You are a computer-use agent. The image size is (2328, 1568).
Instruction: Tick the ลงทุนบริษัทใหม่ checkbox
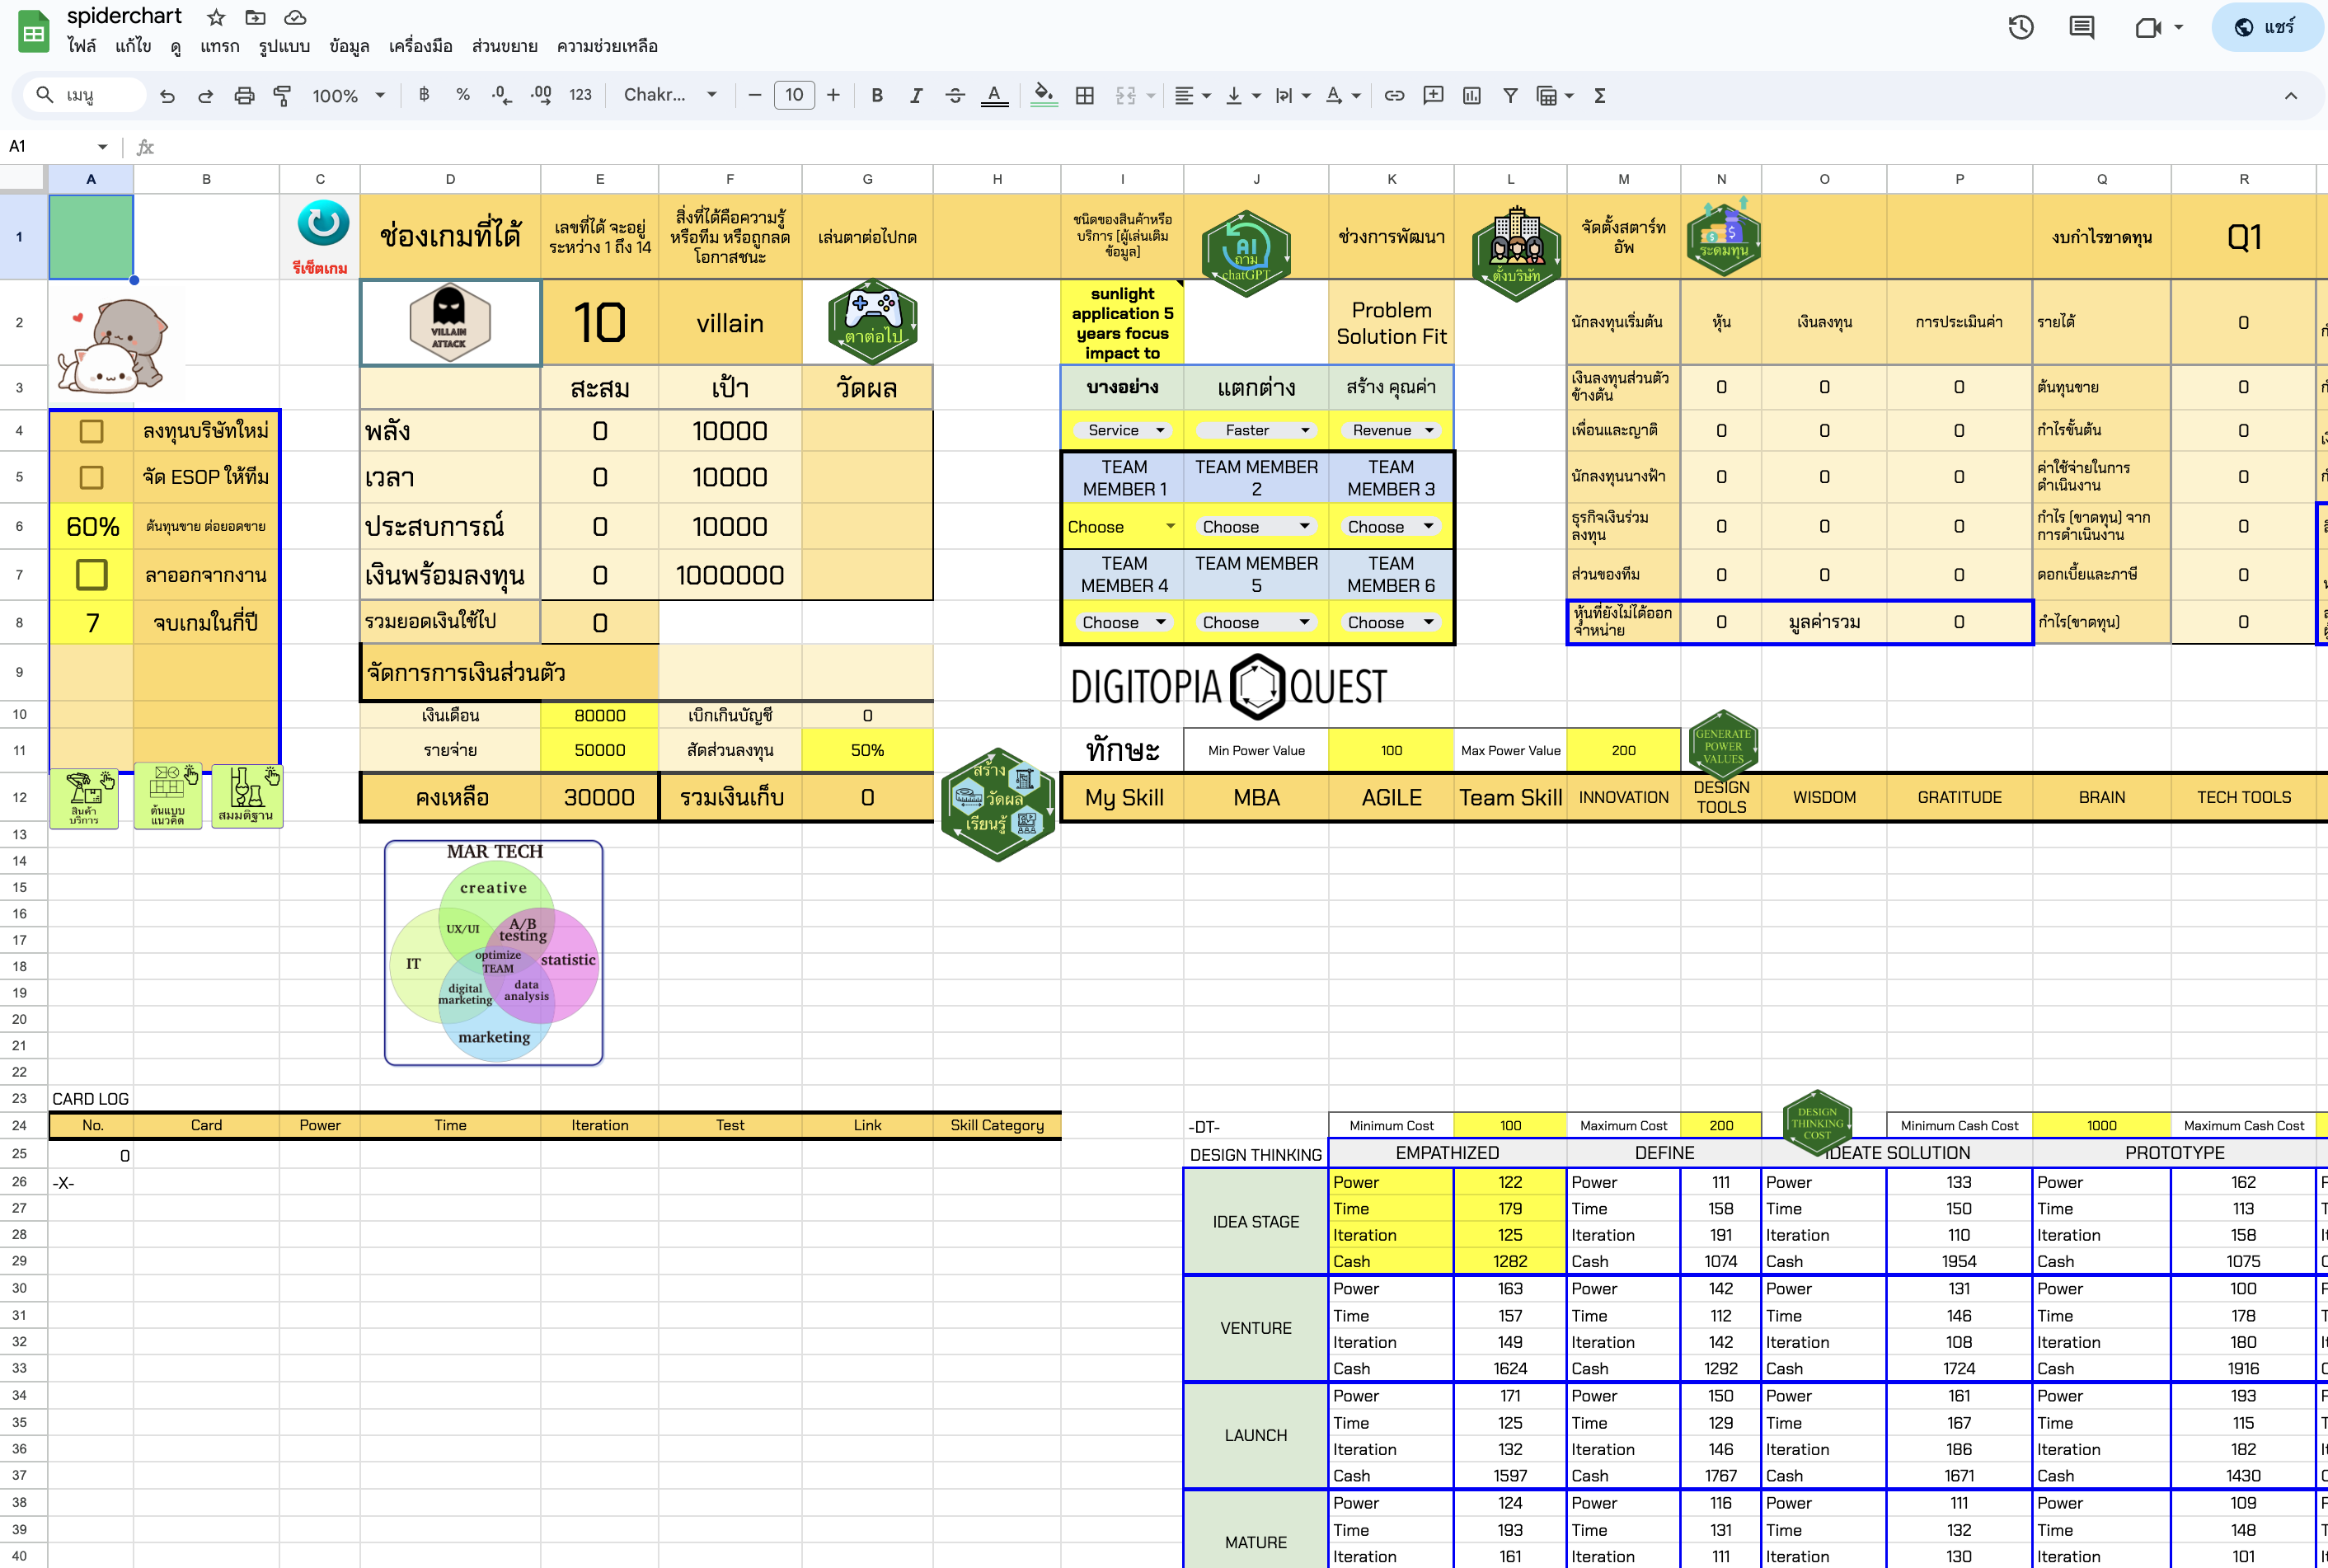[x=91, y=431]
